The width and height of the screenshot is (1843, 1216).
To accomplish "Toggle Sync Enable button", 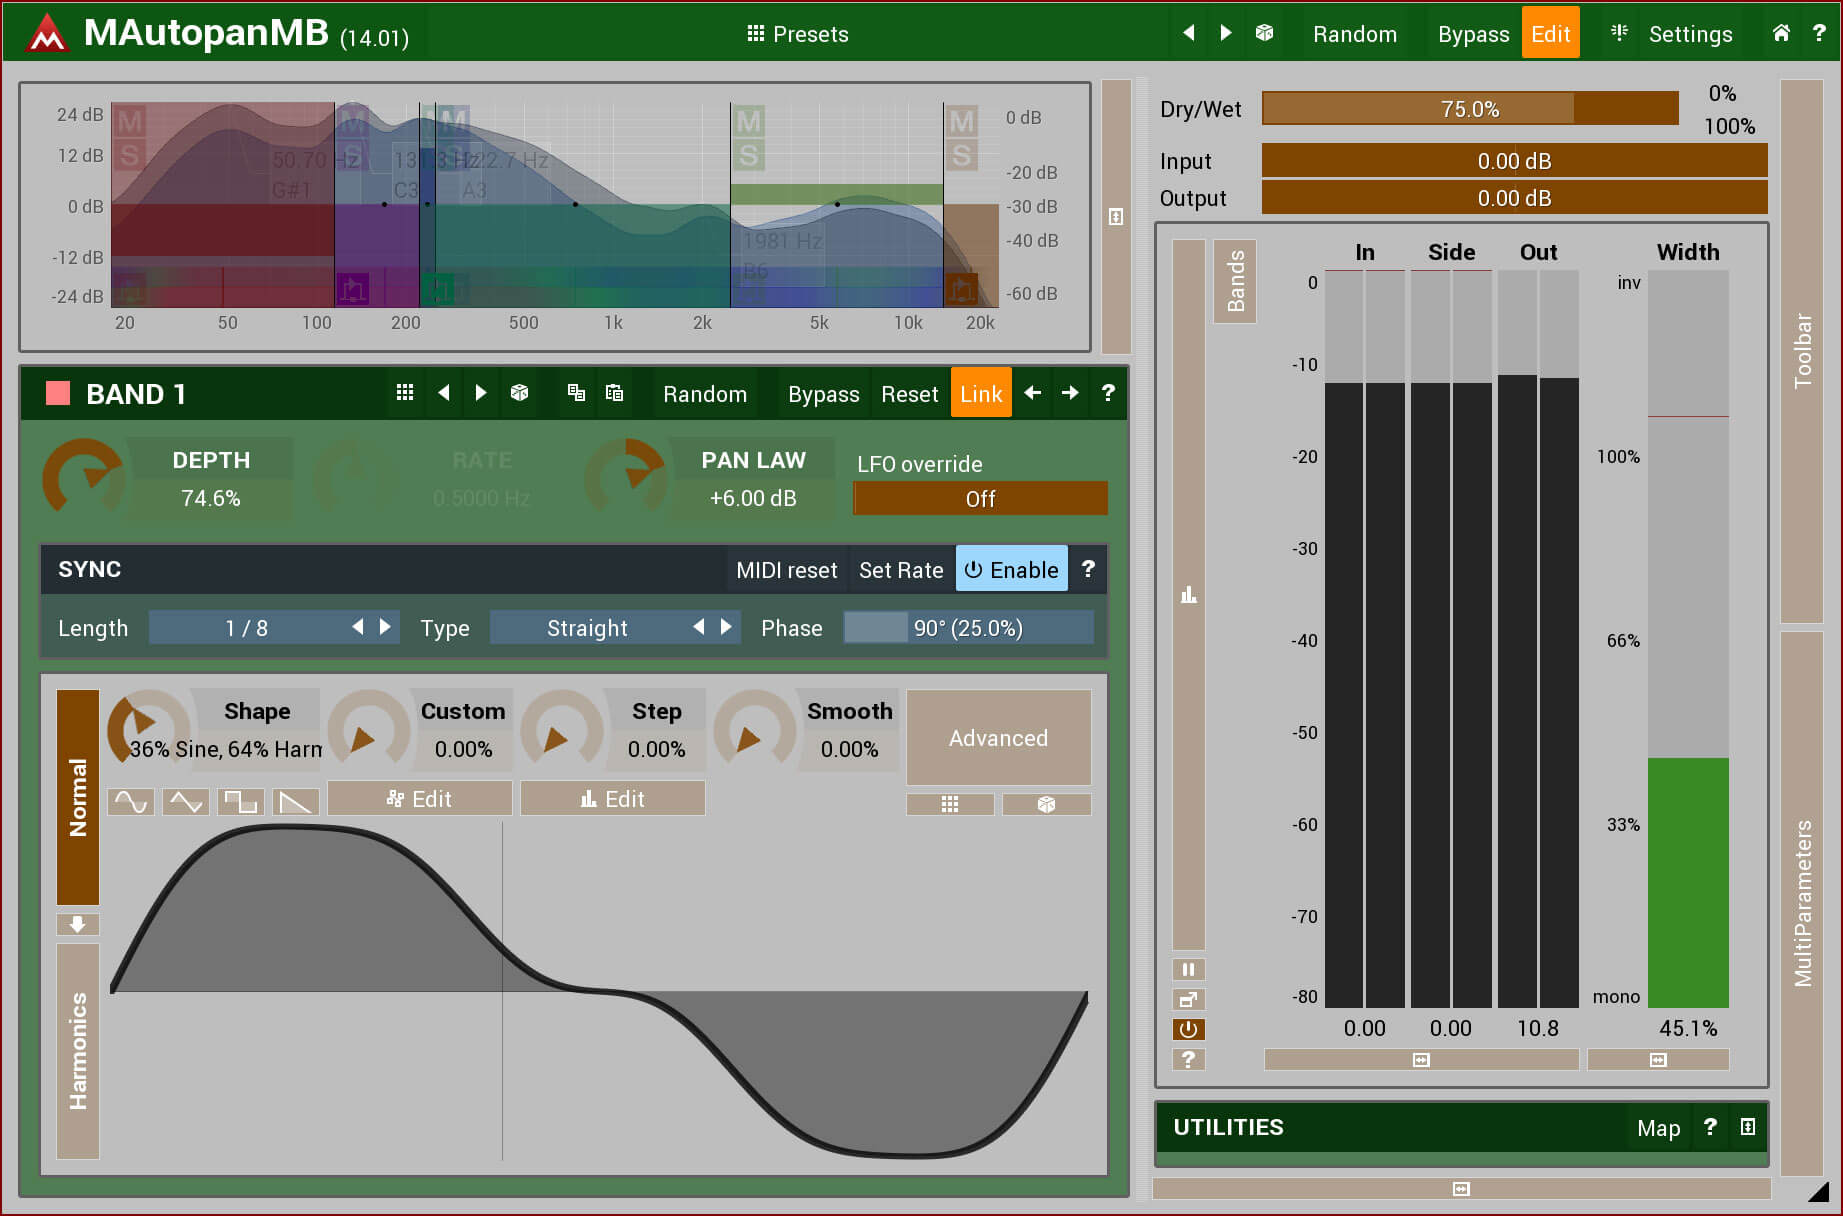I will pyautogui.click(x=1011, y=569).
